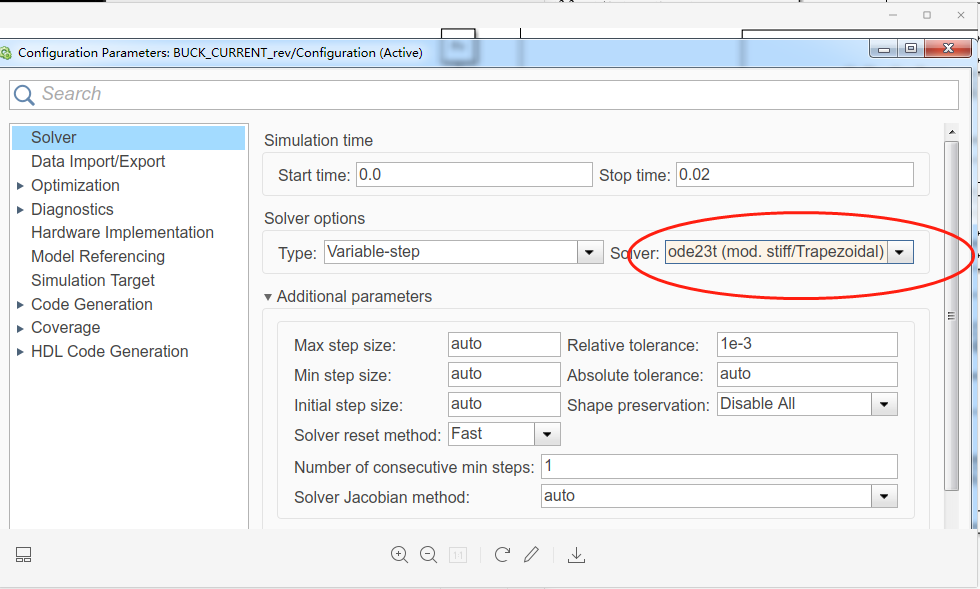Click the scrollbar up arrow
This screenshot has width=980, height=589.
[951, 132]
